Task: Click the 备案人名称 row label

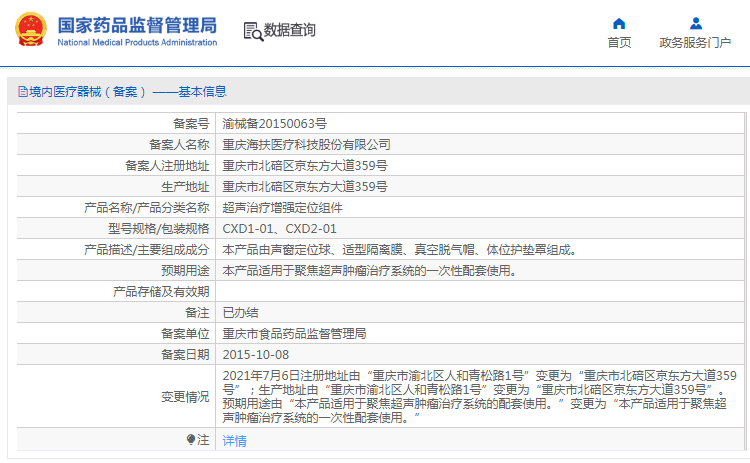Action: pyautogui.click(x=179, y=144)
